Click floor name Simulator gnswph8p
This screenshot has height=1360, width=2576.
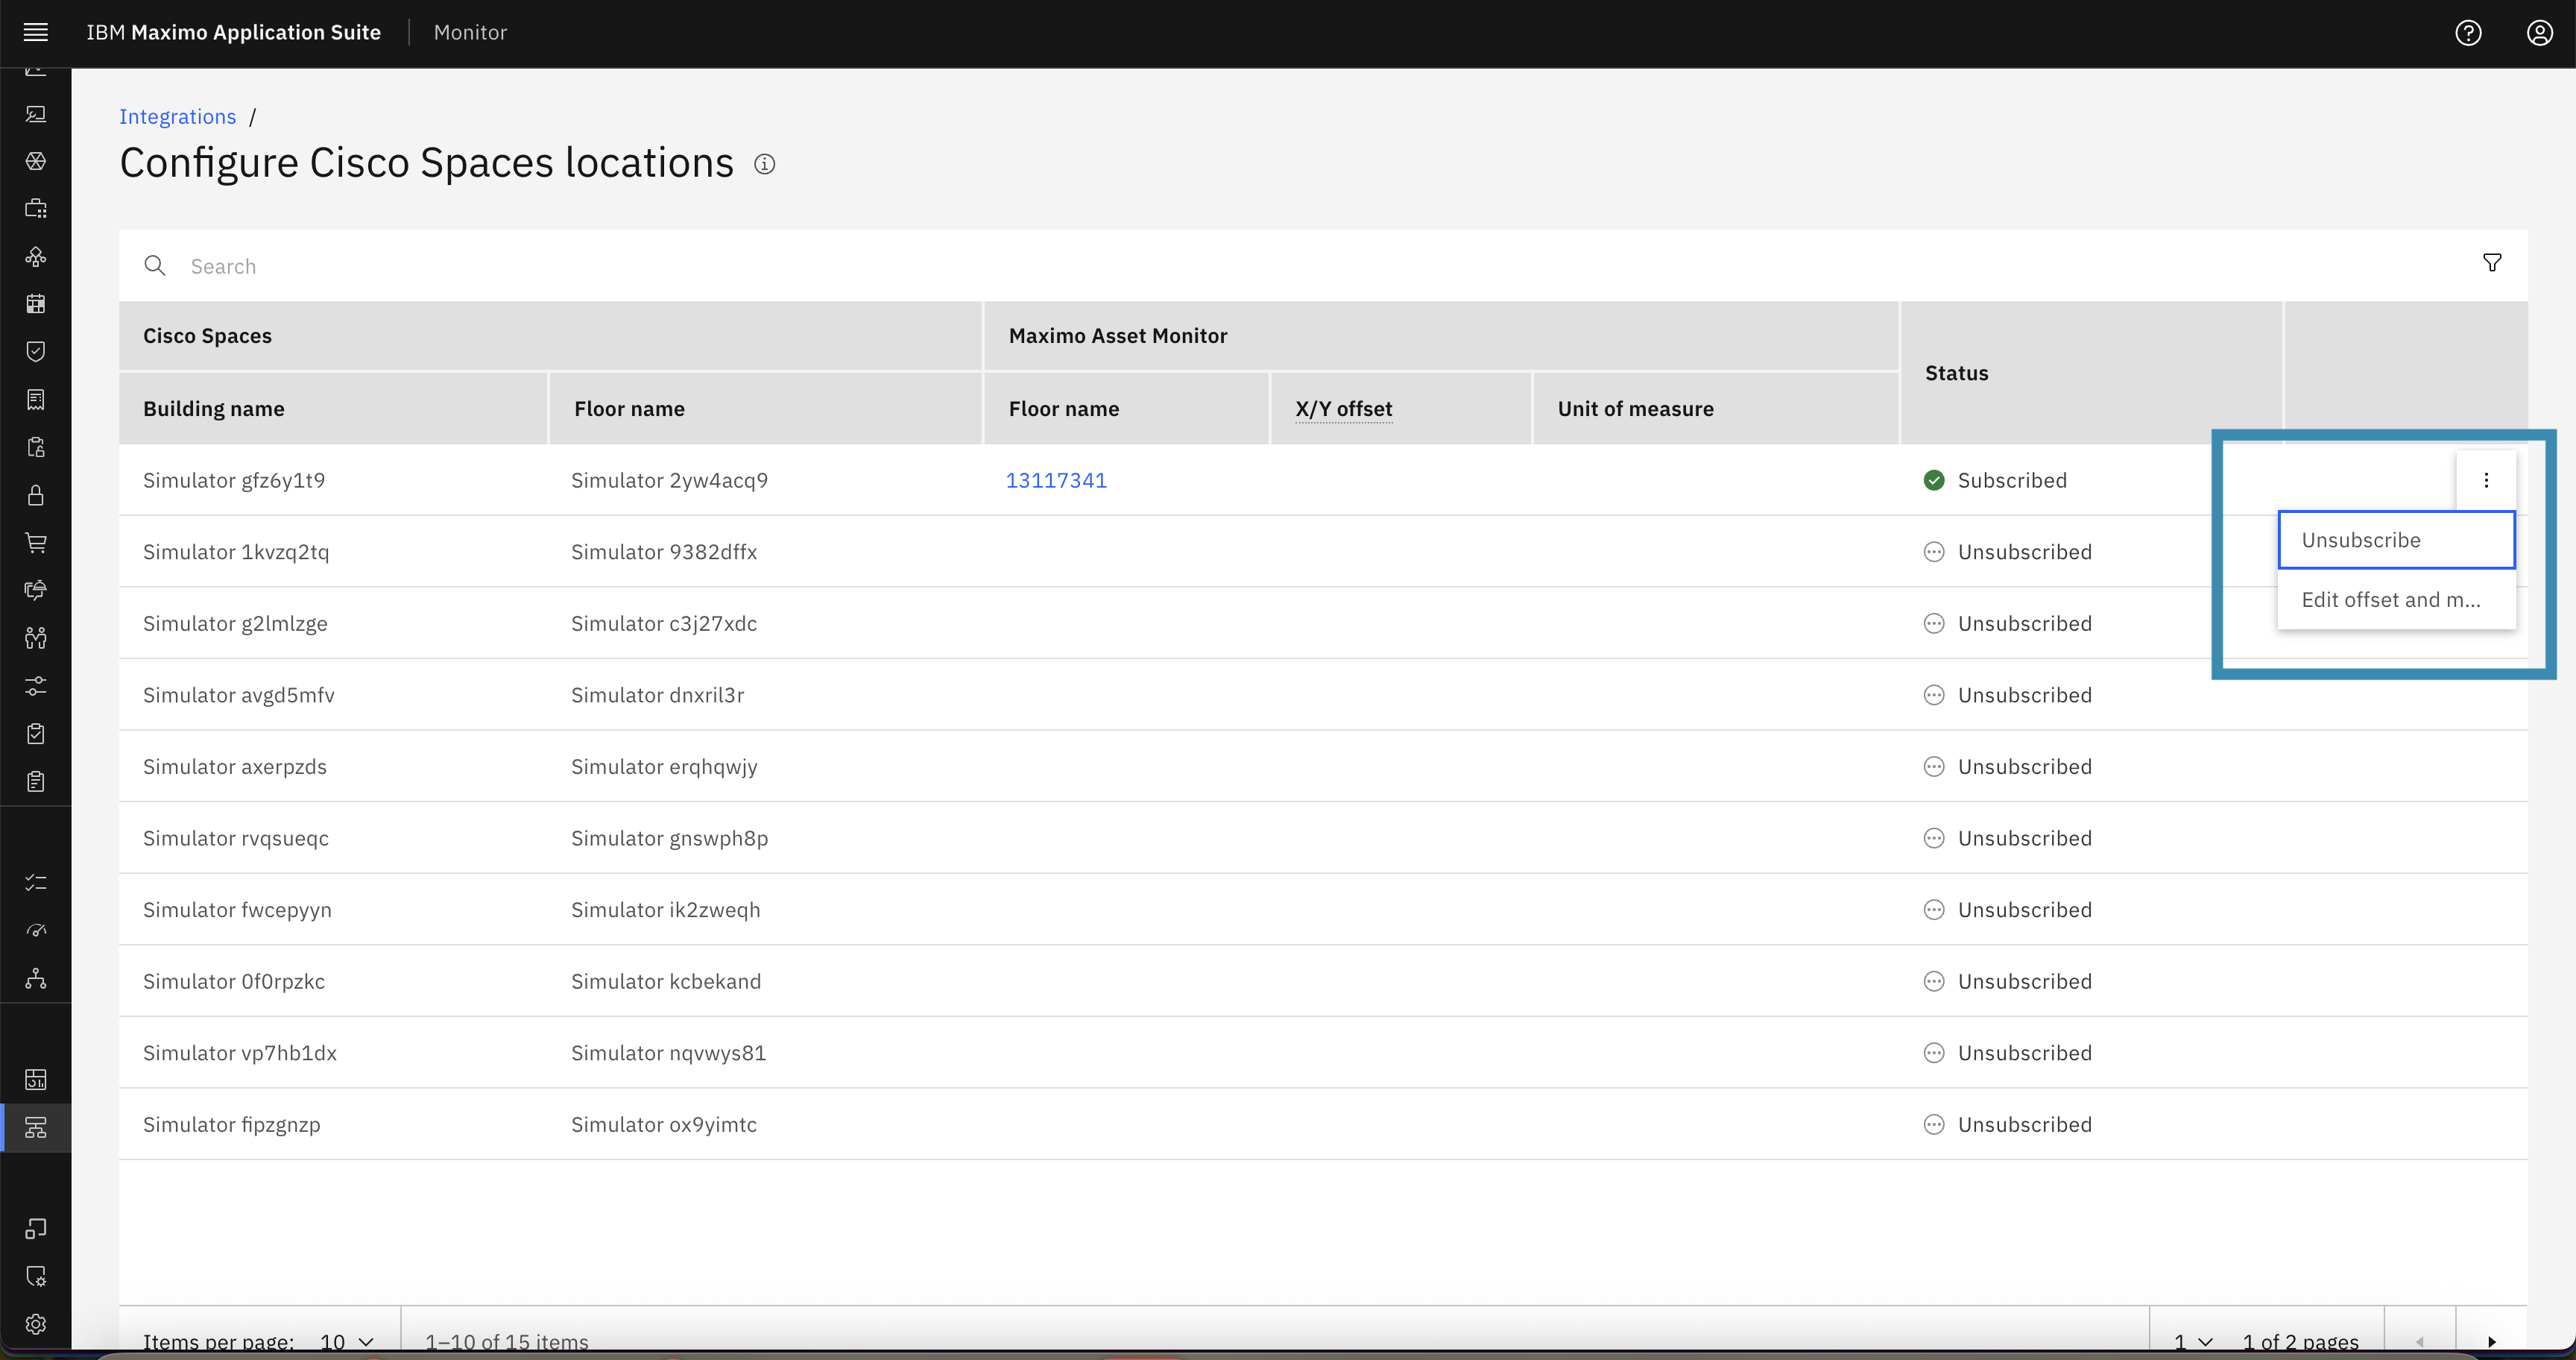669,838
